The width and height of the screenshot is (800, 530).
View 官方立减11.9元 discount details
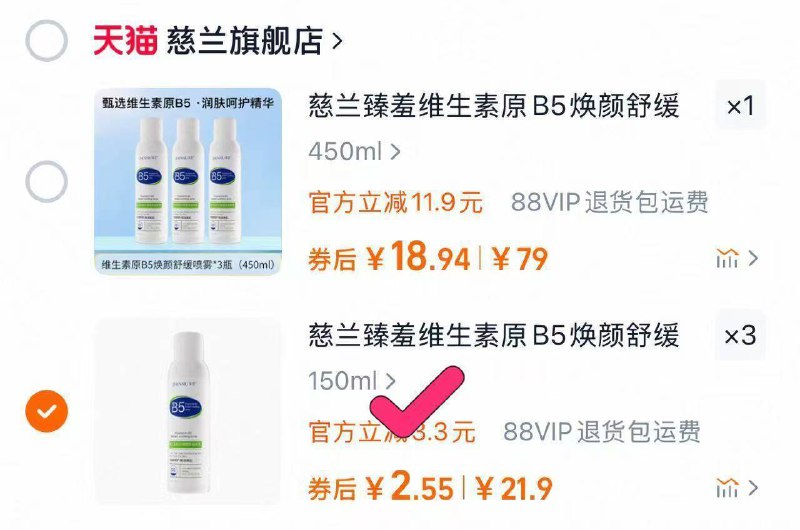click(x=395, y=203)
